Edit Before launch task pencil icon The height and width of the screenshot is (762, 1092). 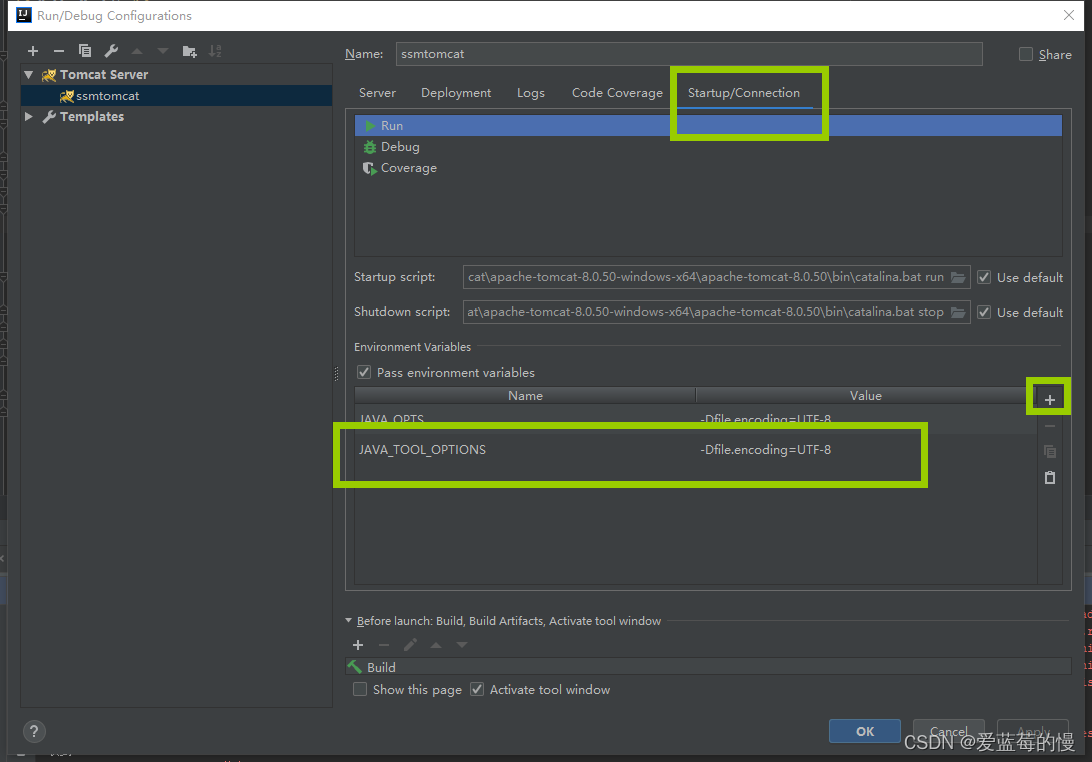pos(410,645)
